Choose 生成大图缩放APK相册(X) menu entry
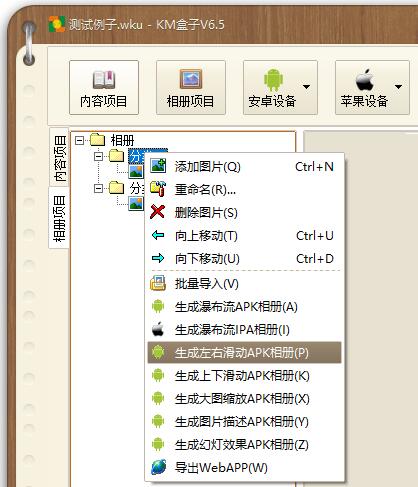This screenshot has width=418, height=487. (244, 399)
